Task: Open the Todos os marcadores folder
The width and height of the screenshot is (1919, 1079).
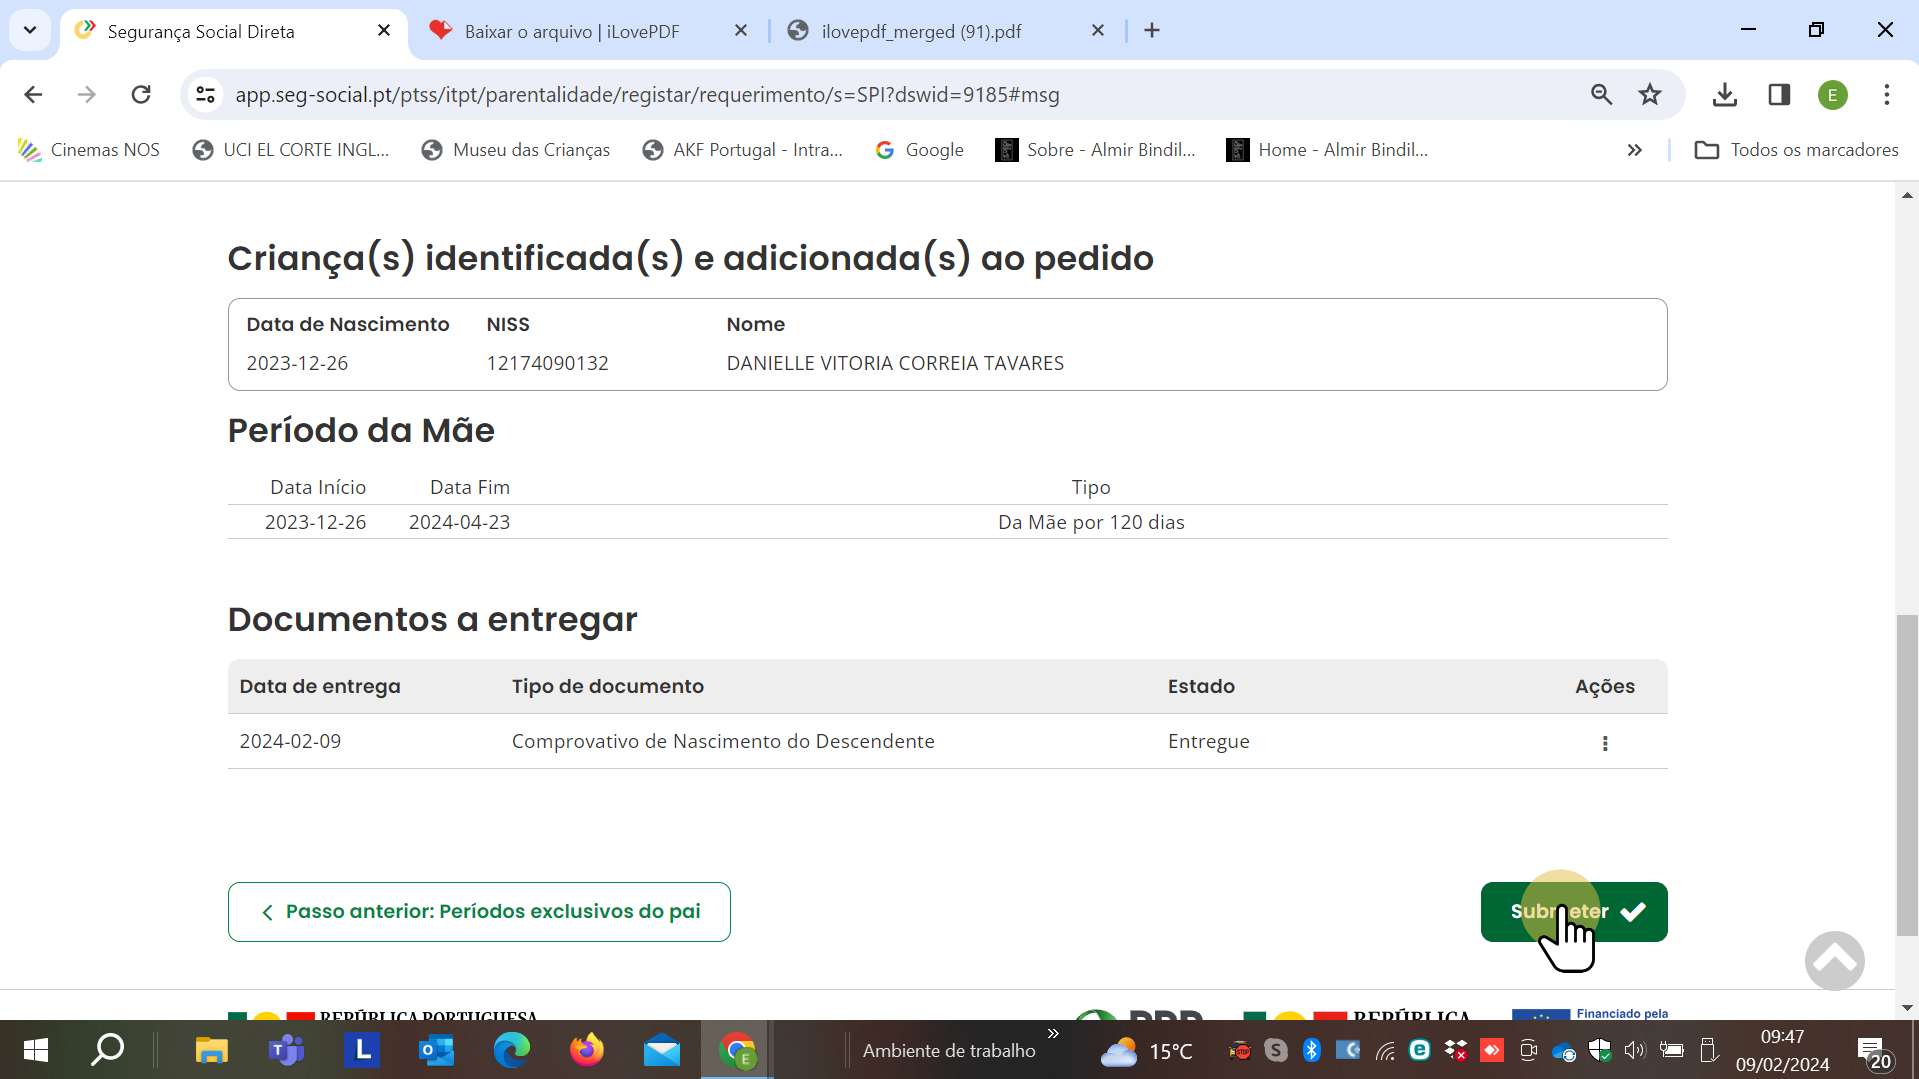Action: 1796,150
